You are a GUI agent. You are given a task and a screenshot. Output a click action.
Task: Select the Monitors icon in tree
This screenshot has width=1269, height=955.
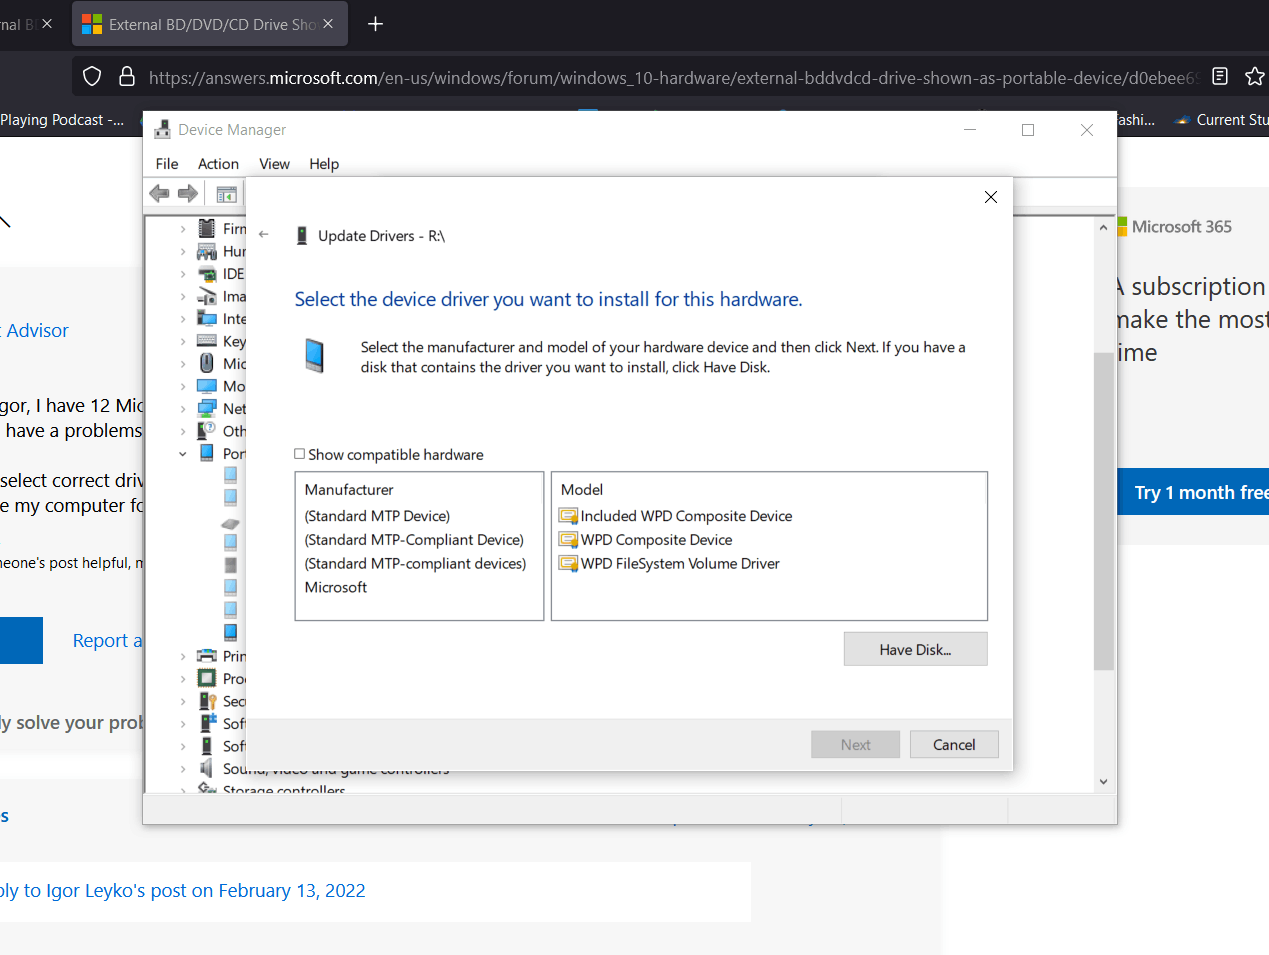coord(207,386)
